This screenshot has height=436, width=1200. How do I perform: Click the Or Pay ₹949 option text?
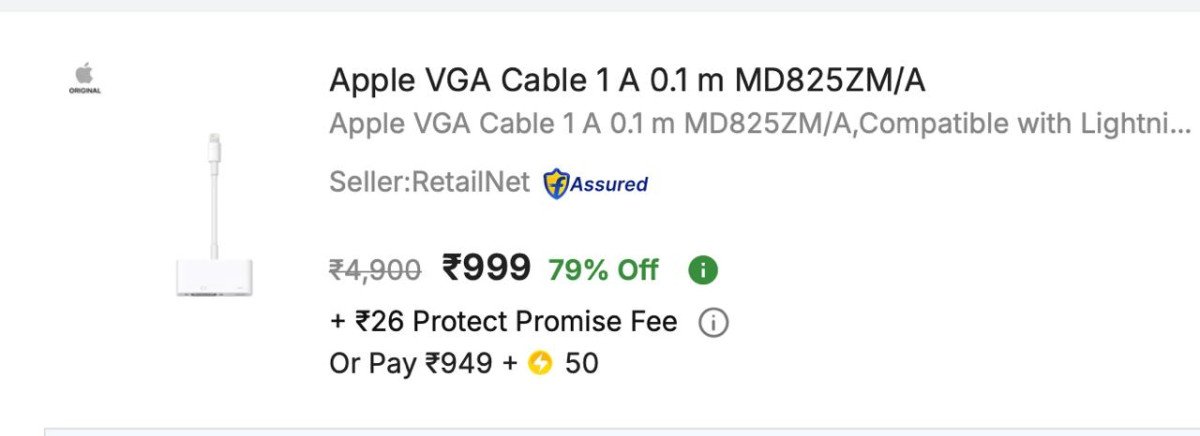411,363
